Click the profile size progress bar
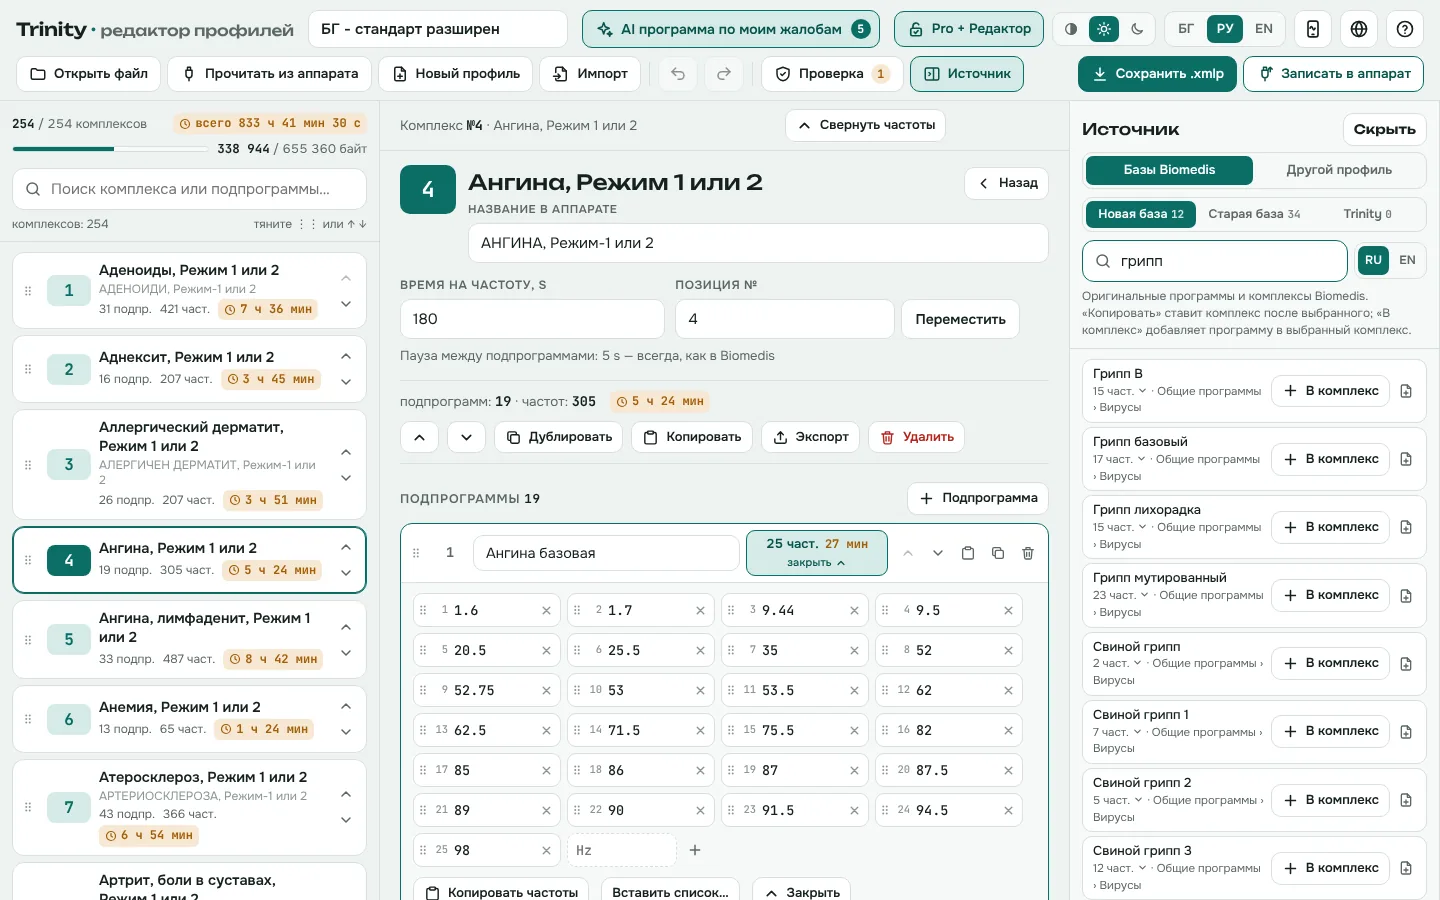Screen dimensions: 1440x900 pyautogui.click(x=112, y=149)
